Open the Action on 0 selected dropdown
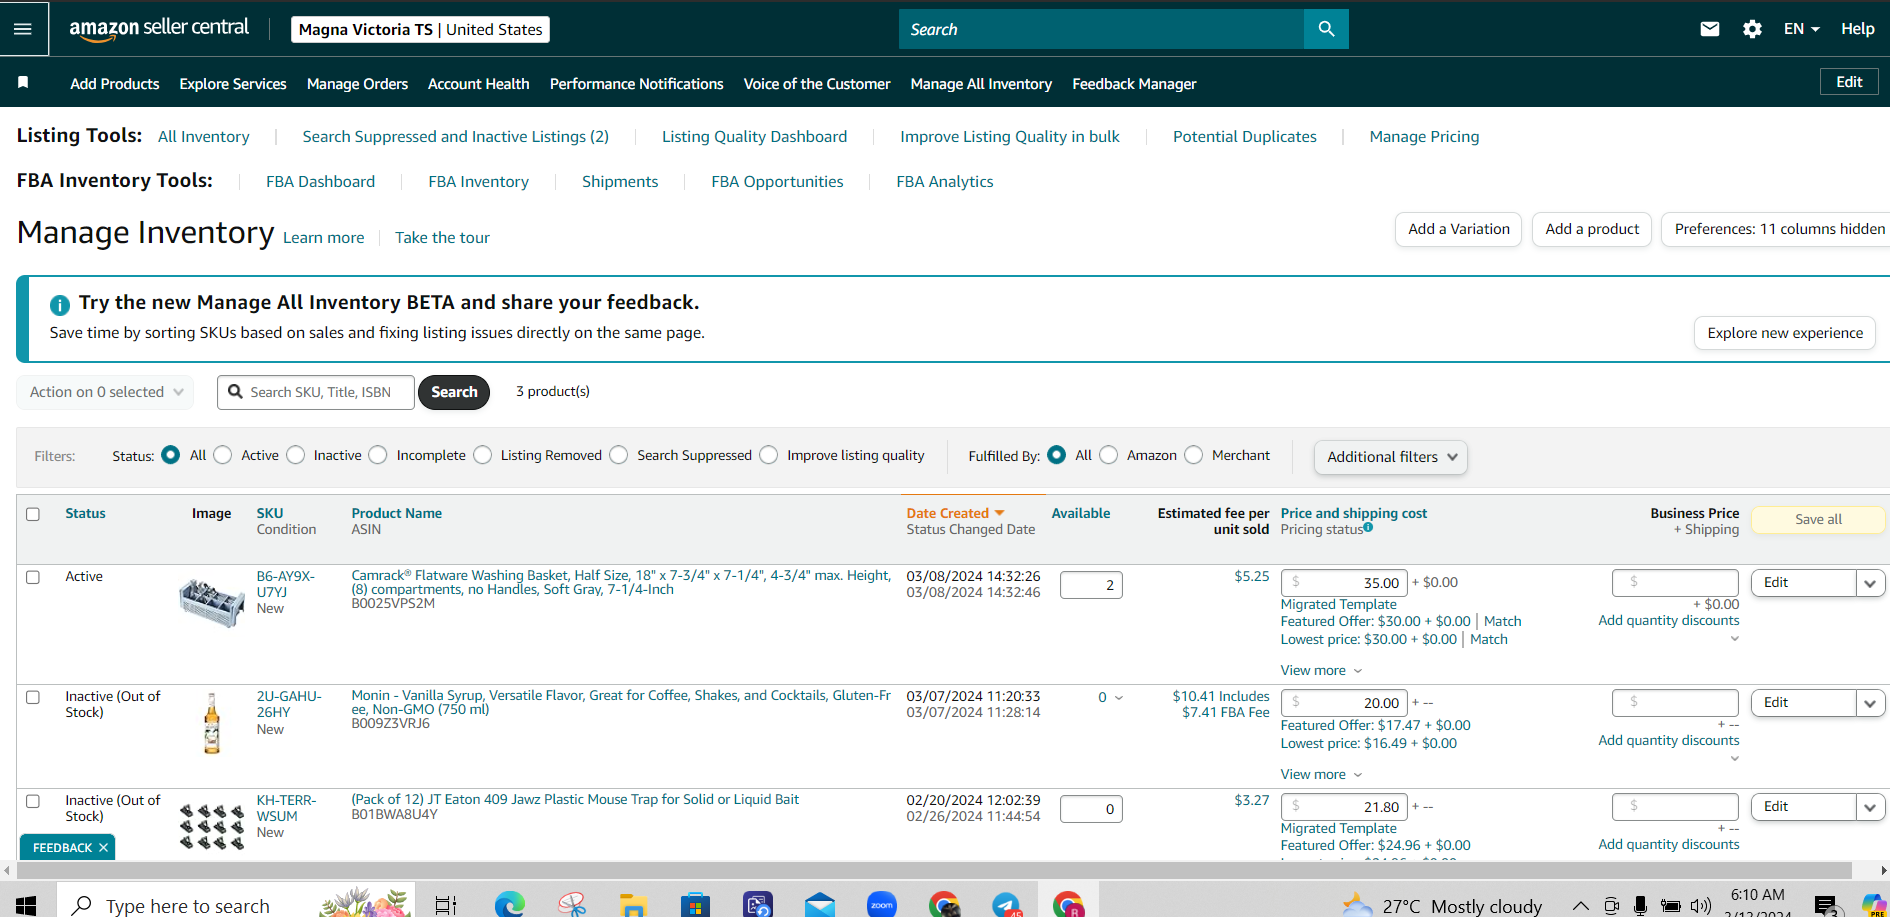The width and height of the screenshot is (1890, 917). (x=105, y=392)
